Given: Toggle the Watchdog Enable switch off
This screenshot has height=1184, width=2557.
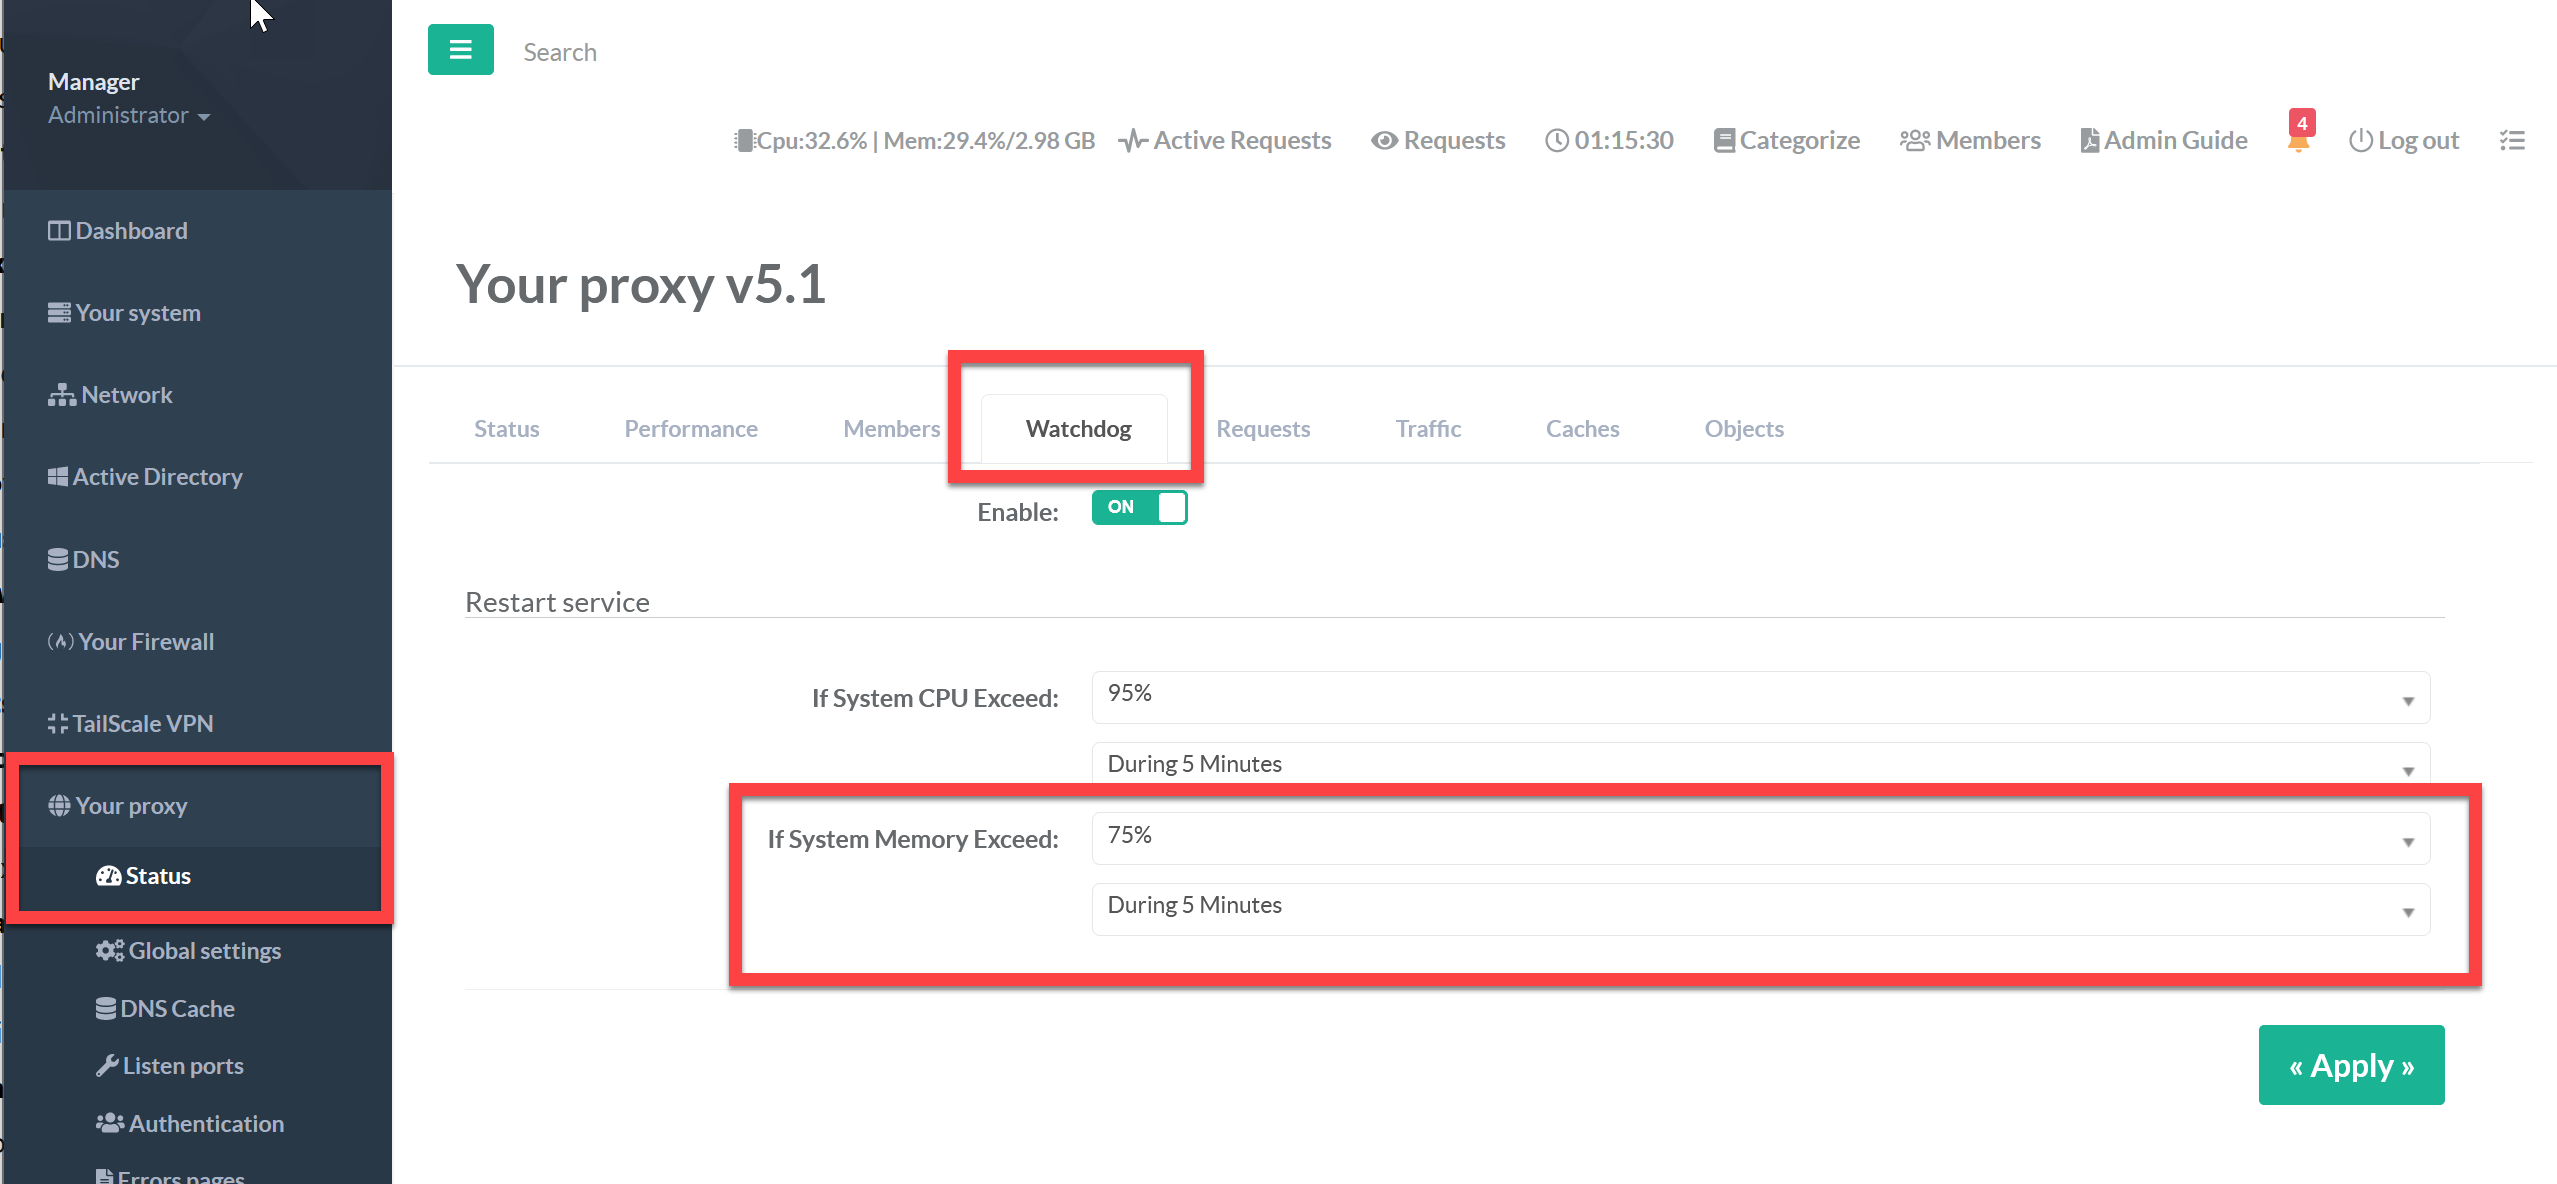Looking at the screenshot, I should 1139,508.
